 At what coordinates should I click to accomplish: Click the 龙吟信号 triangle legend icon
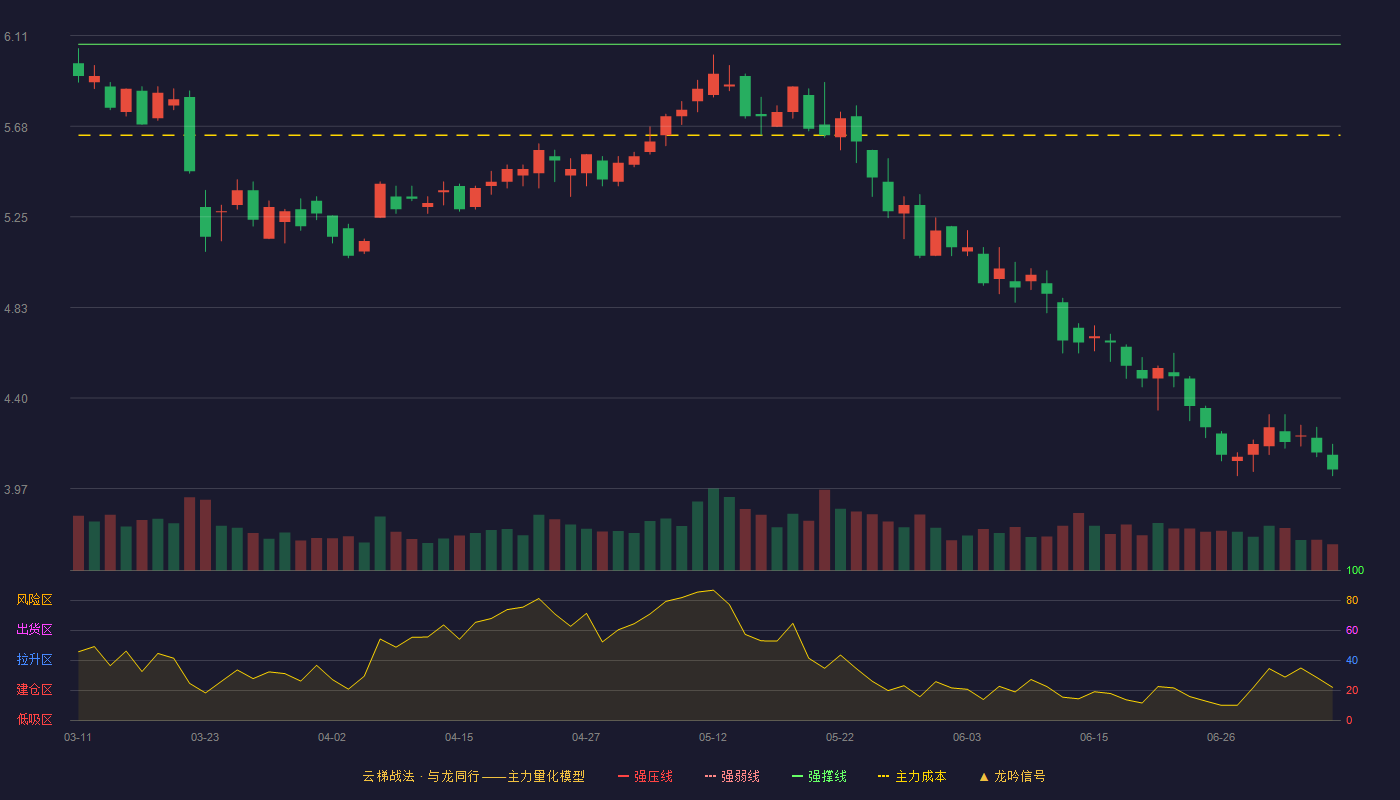pos(984,776)
